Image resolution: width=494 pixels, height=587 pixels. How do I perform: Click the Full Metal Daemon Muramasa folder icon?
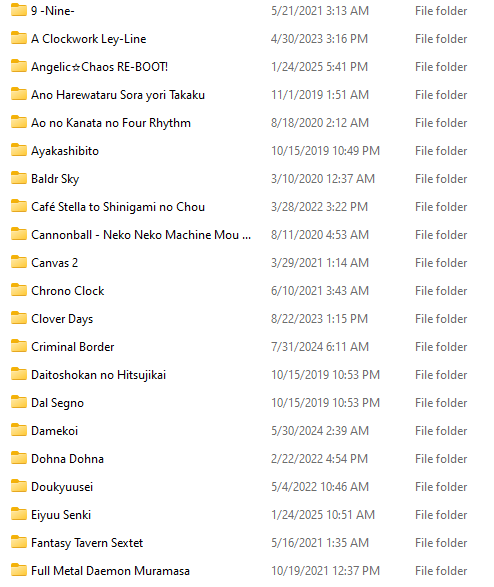tap(19, 570)
